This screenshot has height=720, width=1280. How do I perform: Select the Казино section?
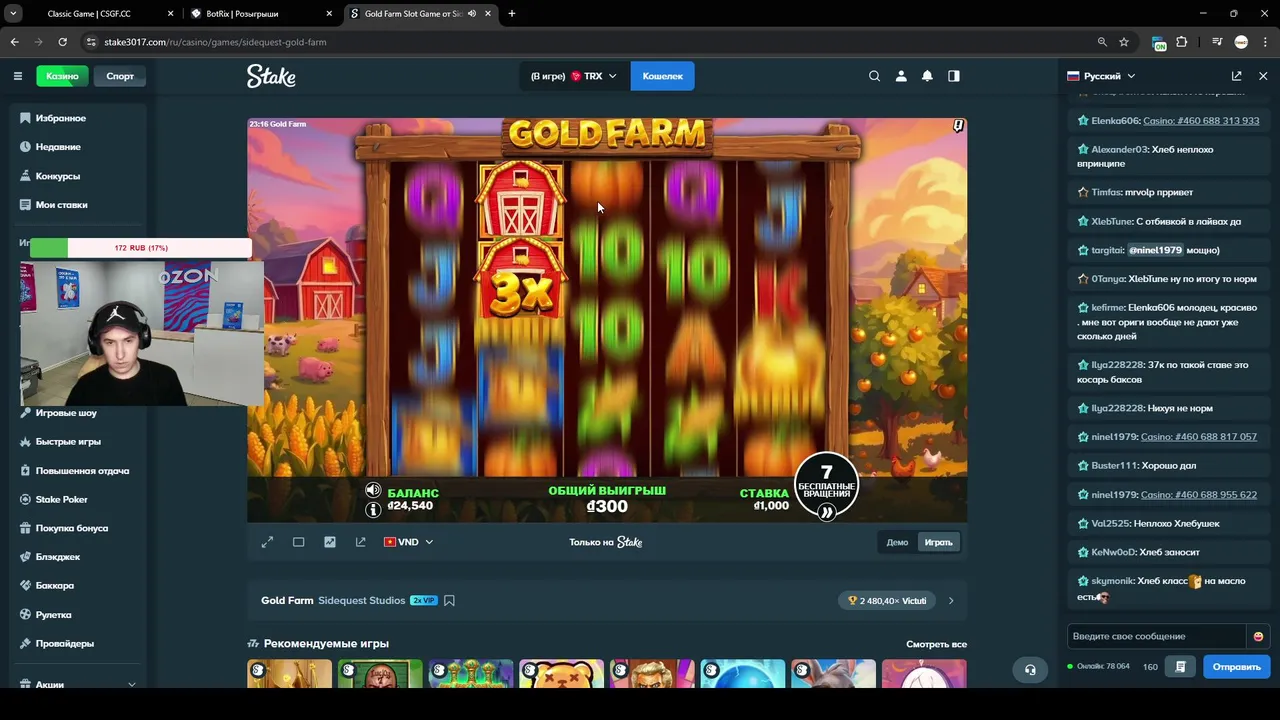pyautogui.click(x=62, y=76)
